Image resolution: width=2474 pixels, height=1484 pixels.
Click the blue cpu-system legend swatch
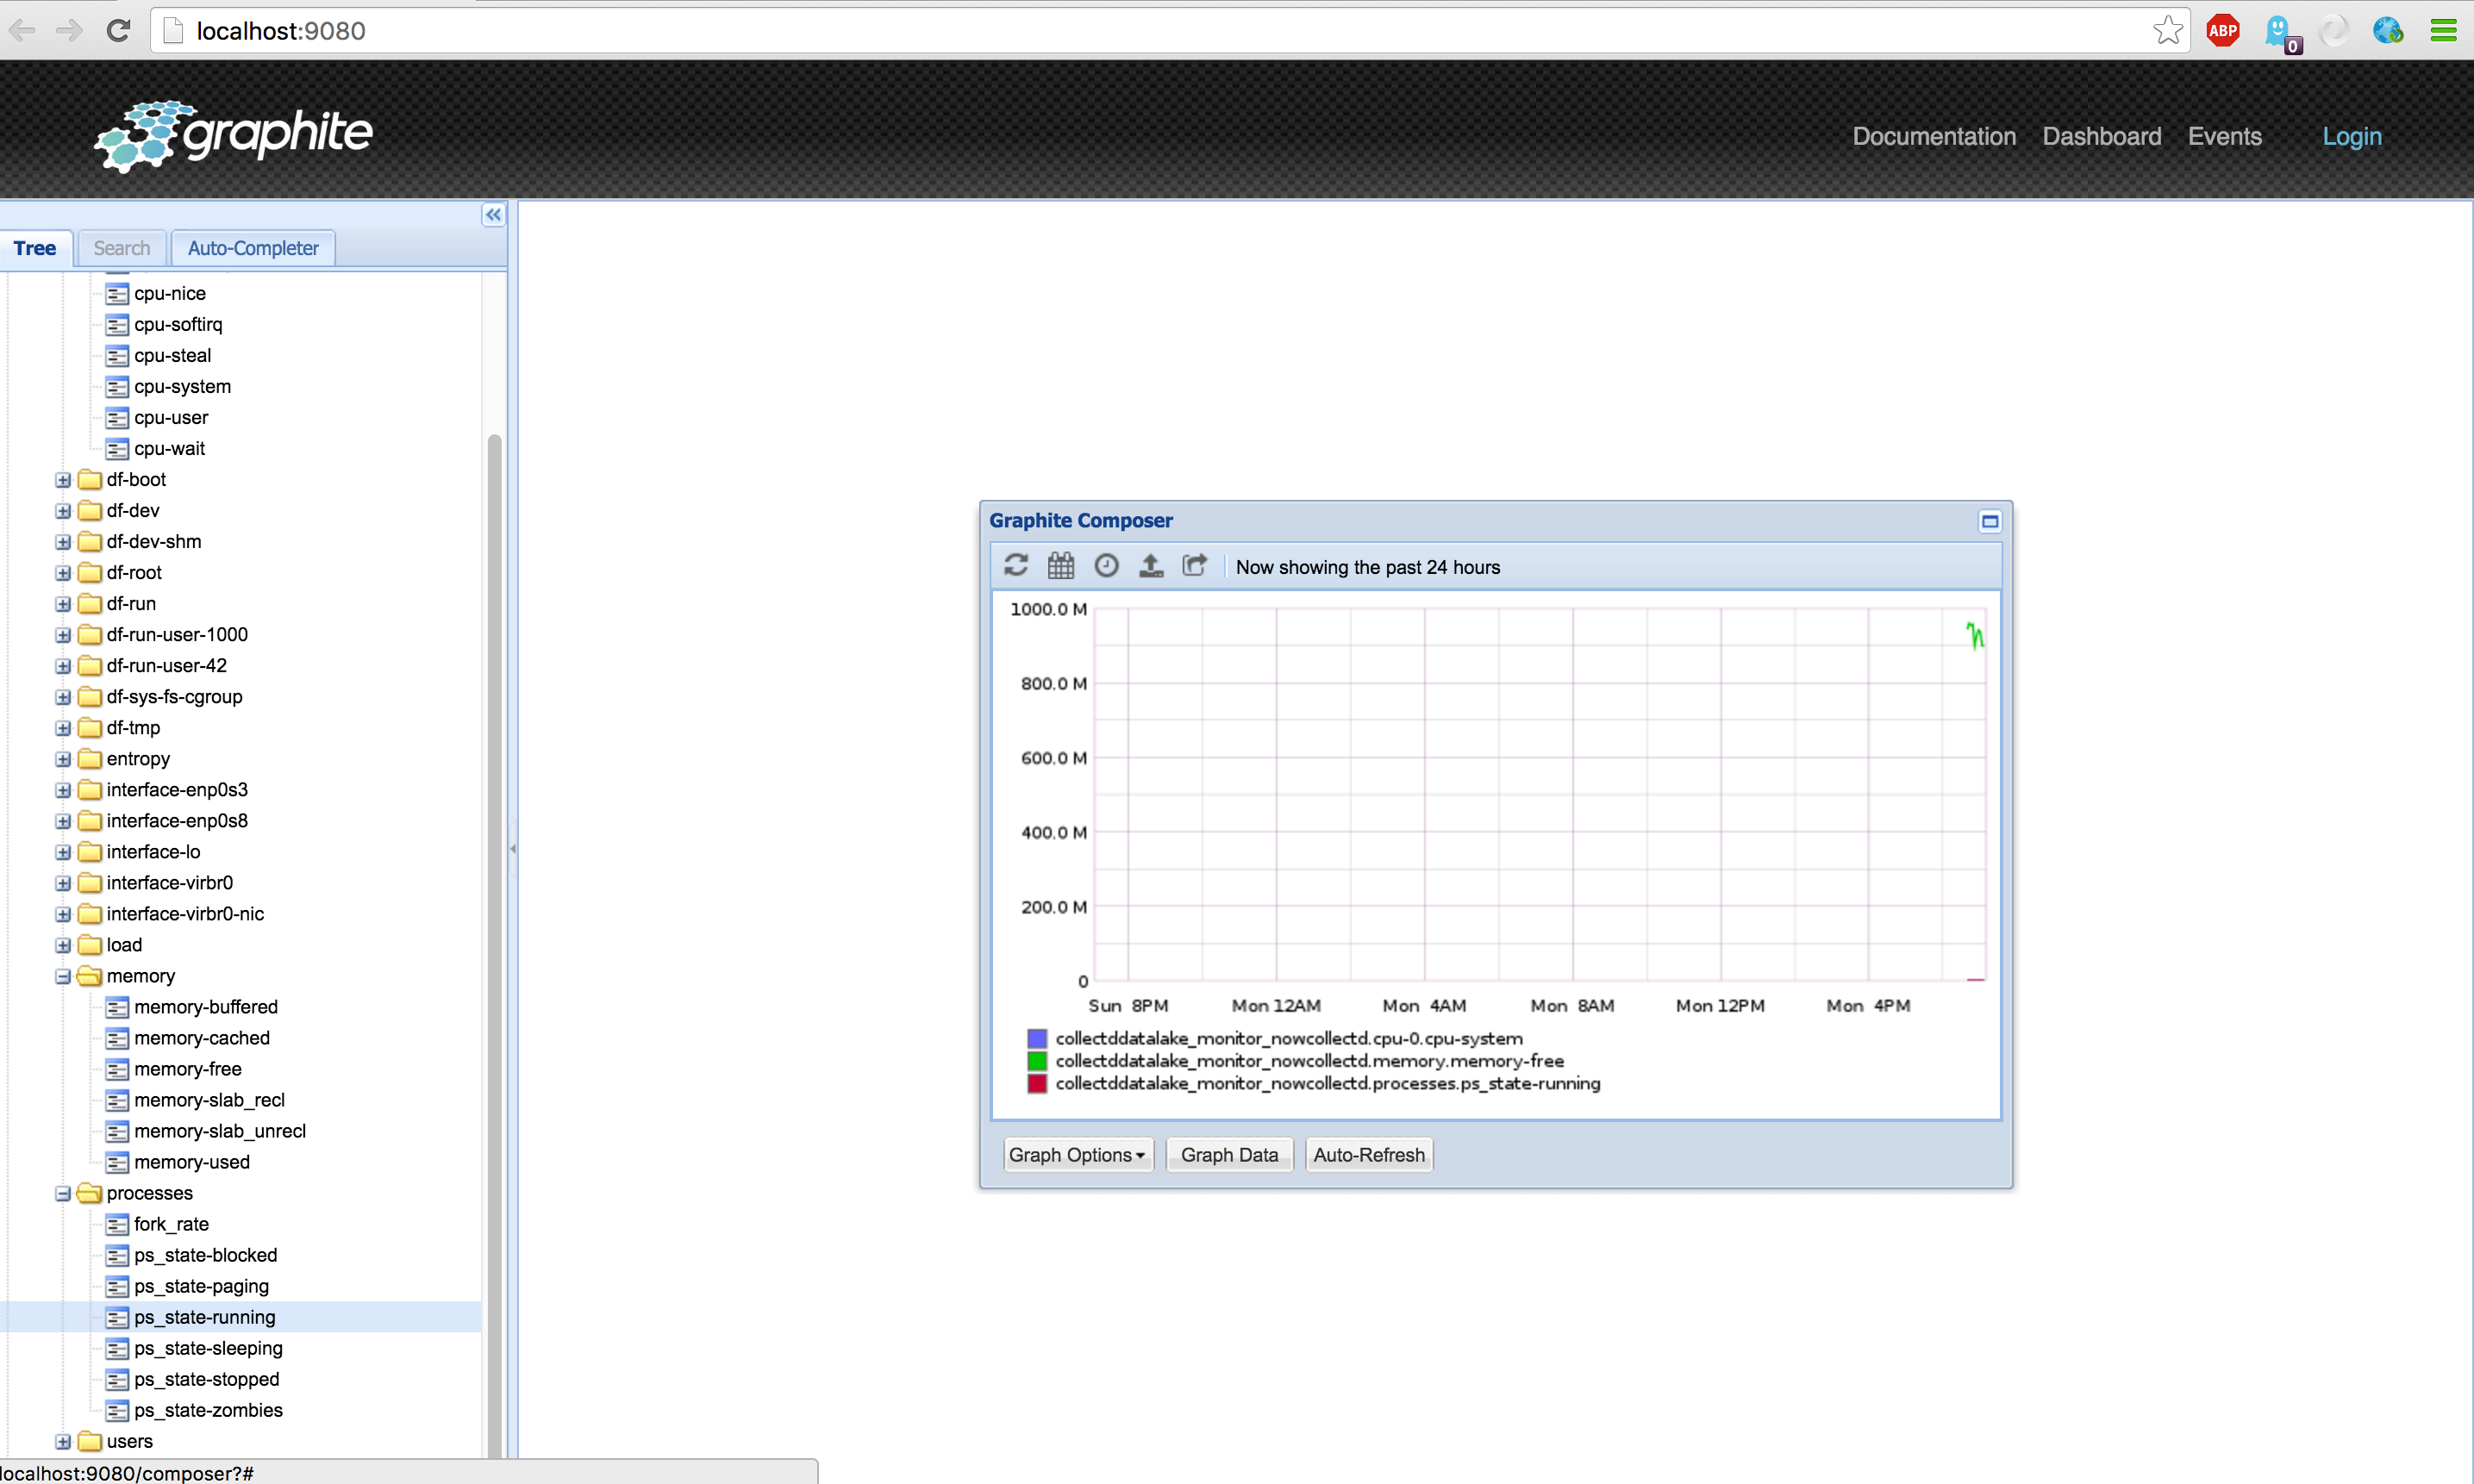pos(1037,1039)
